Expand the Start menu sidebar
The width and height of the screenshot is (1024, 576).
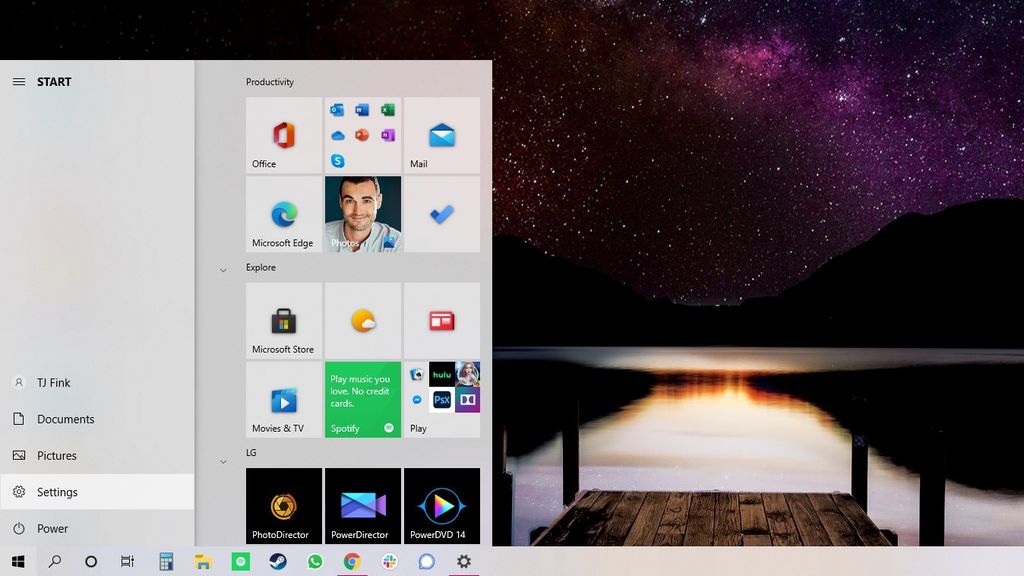(x=18, y=81)
